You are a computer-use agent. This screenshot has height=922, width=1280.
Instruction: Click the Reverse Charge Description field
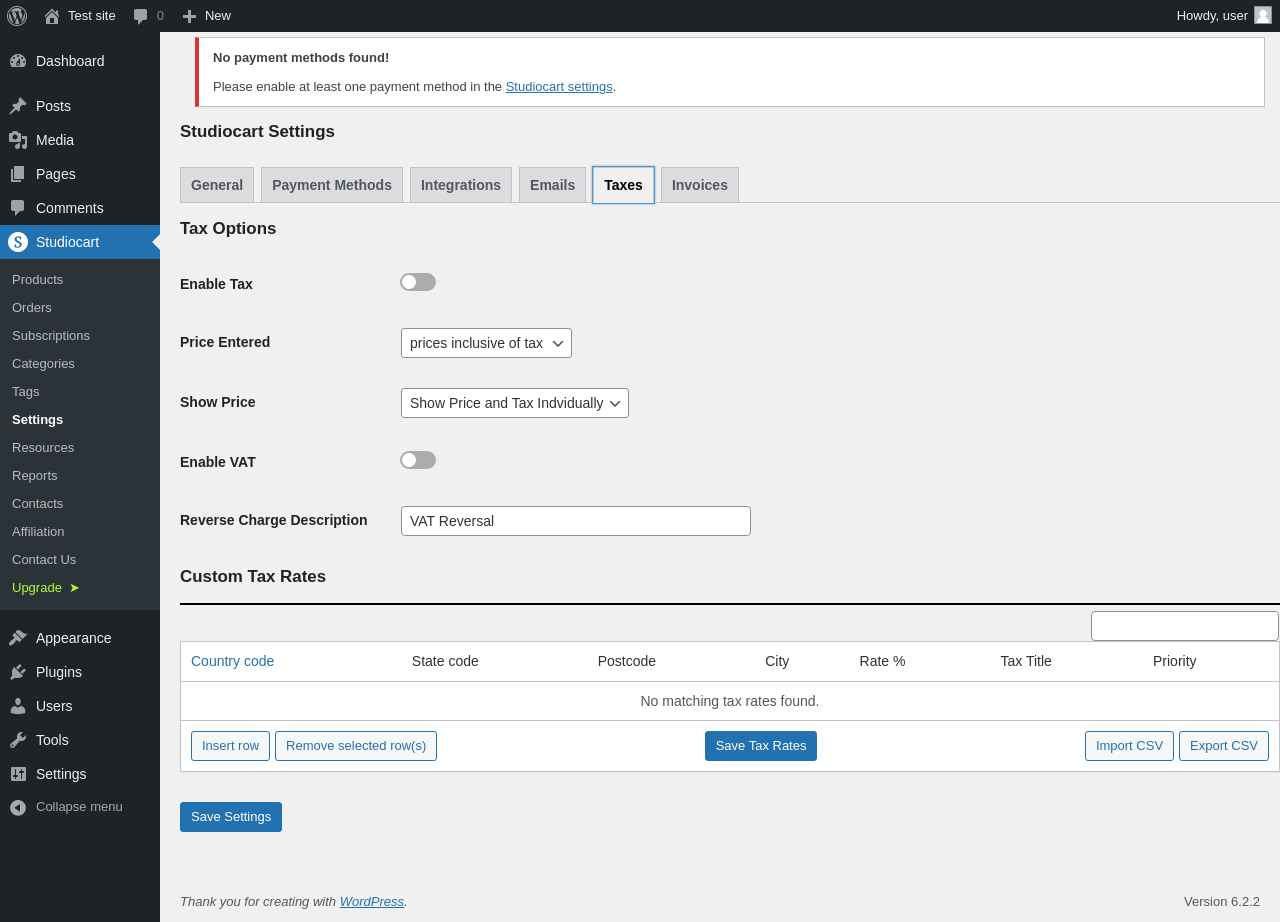coord(576,521)
